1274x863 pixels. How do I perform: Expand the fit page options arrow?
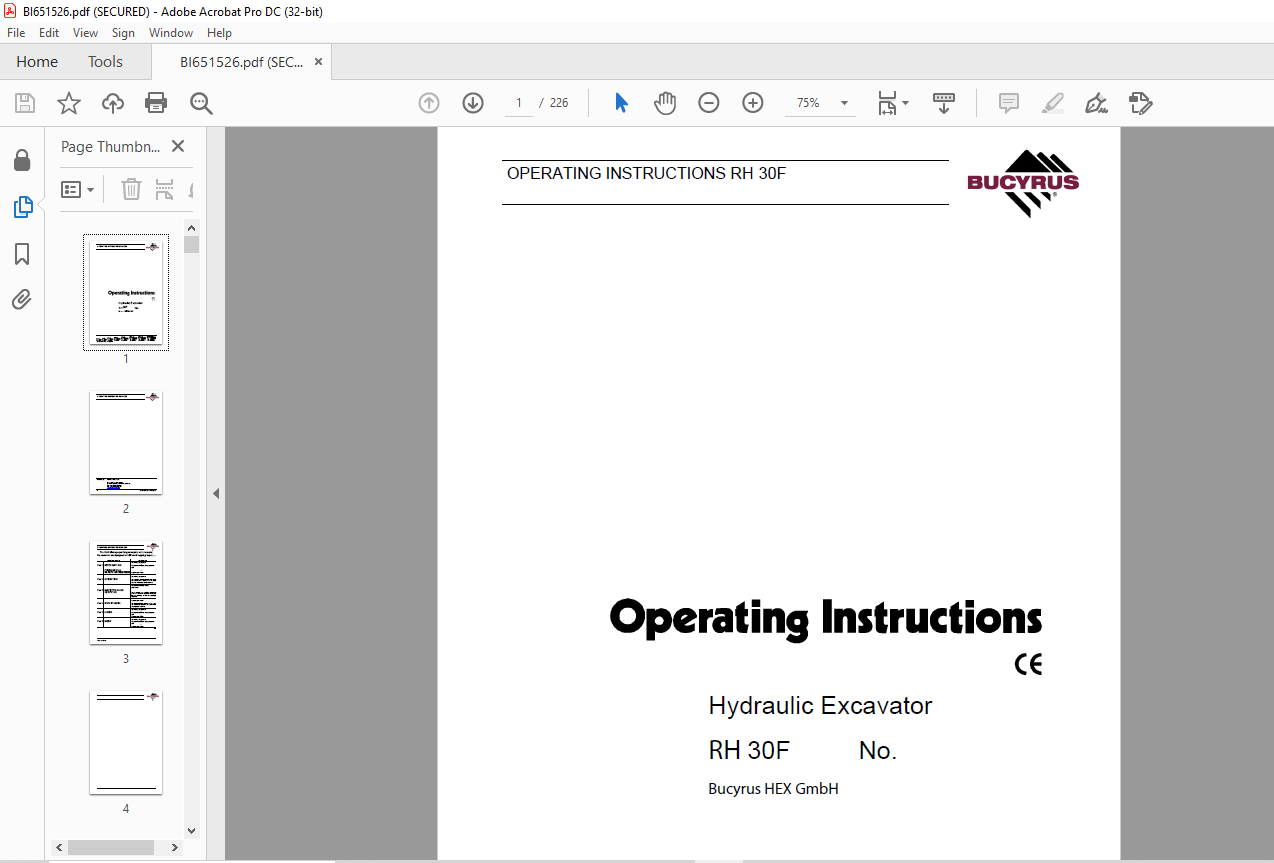(905, 103)
